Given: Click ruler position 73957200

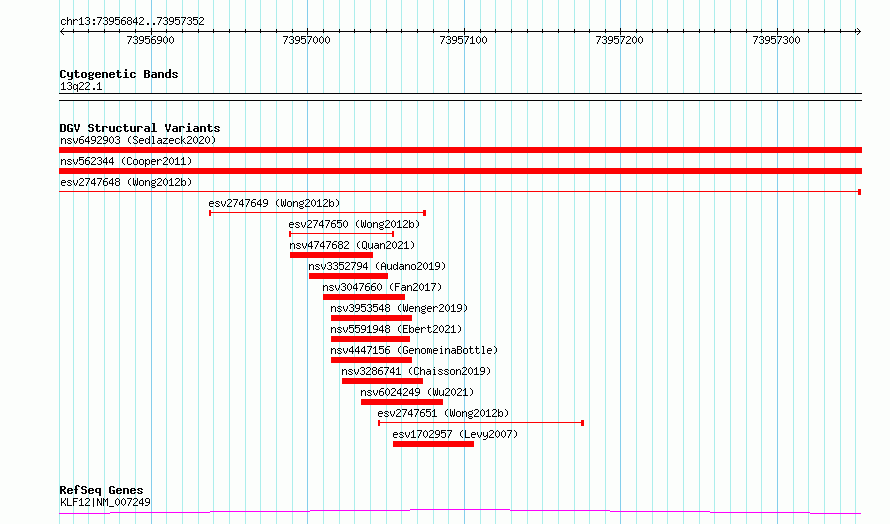Looking at the screenshot, I should [620, 40].
